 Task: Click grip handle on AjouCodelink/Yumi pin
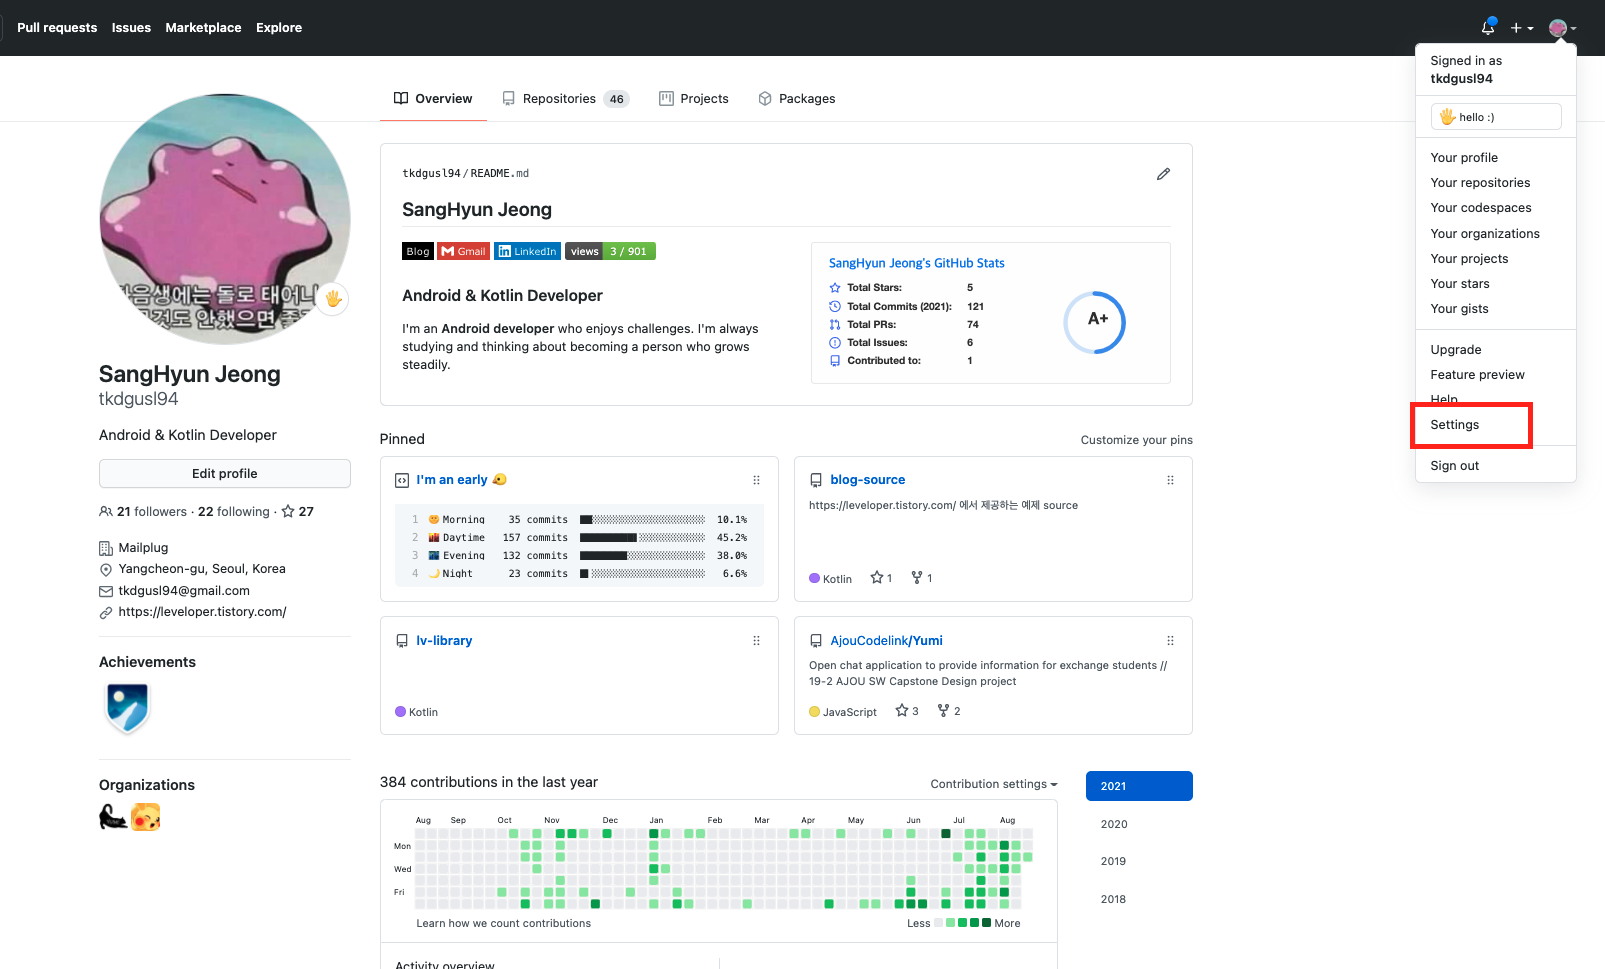click(x=1170, y=641)
